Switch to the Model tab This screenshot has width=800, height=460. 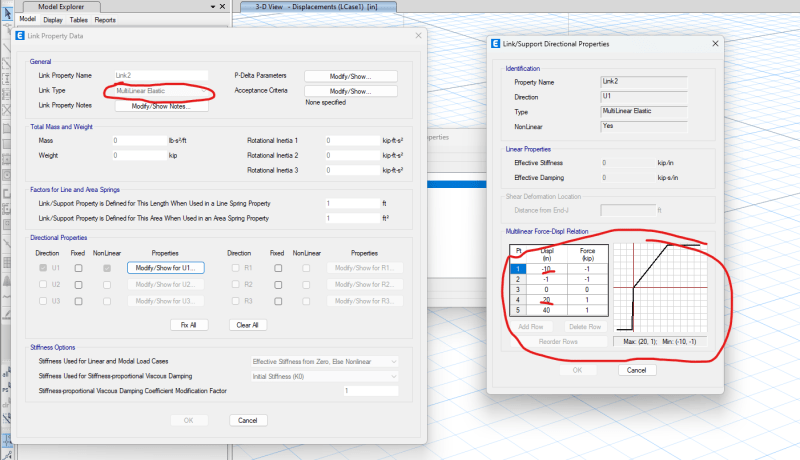click(28, 19)
